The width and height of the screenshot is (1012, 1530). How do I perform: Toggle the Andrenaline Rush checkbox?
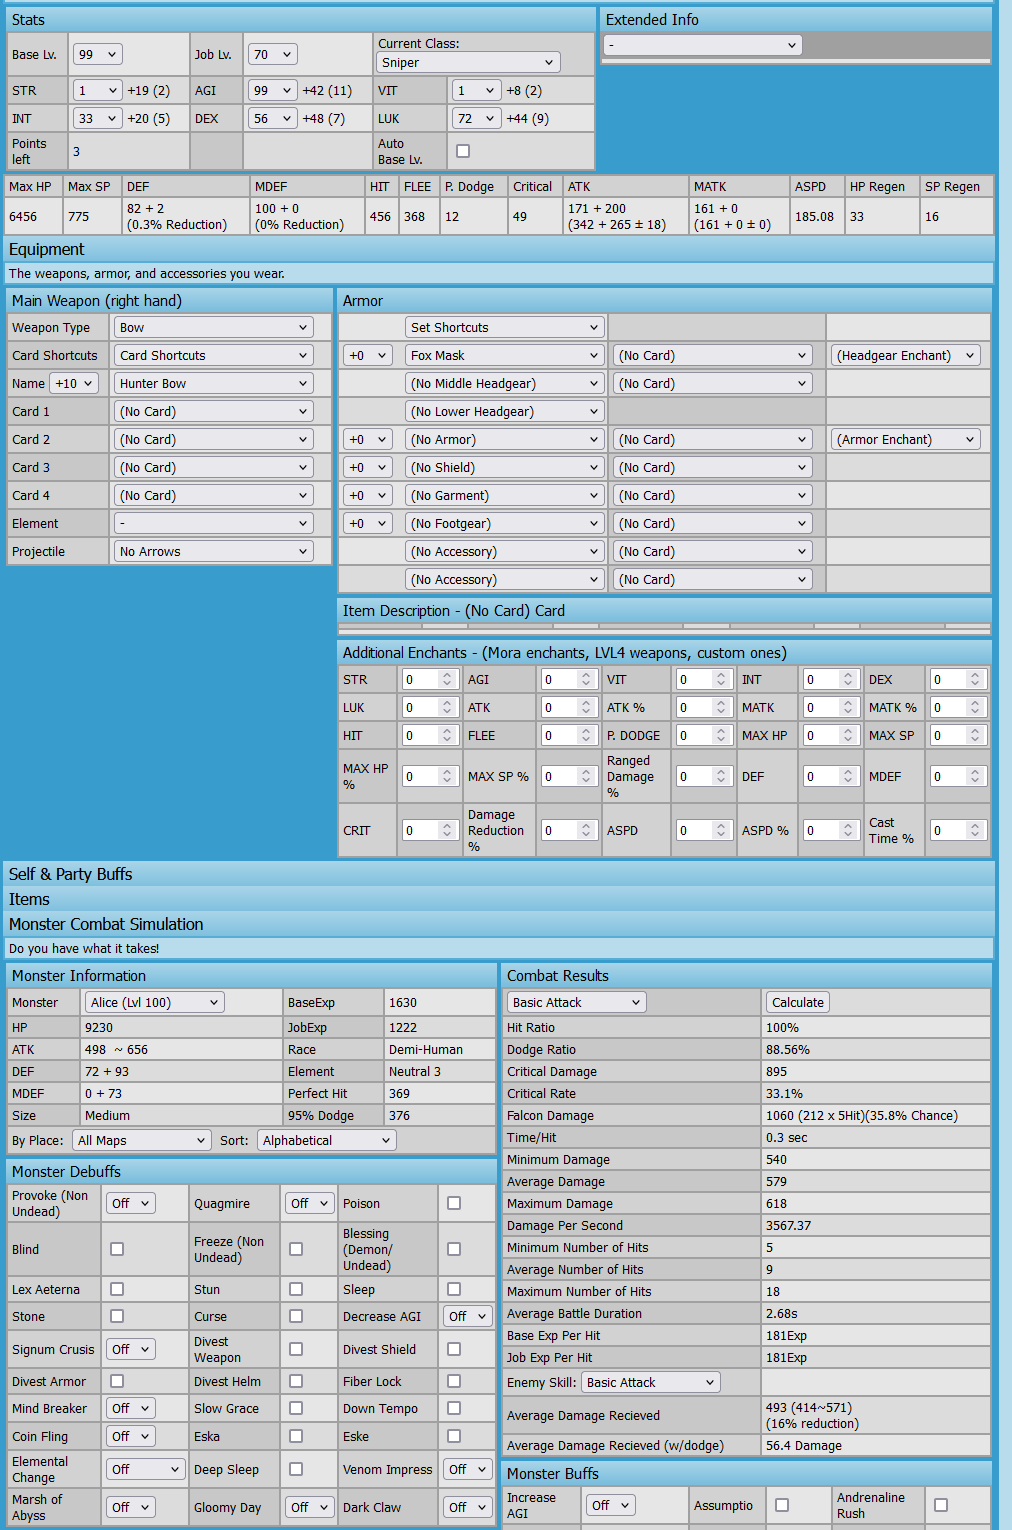941,1505
